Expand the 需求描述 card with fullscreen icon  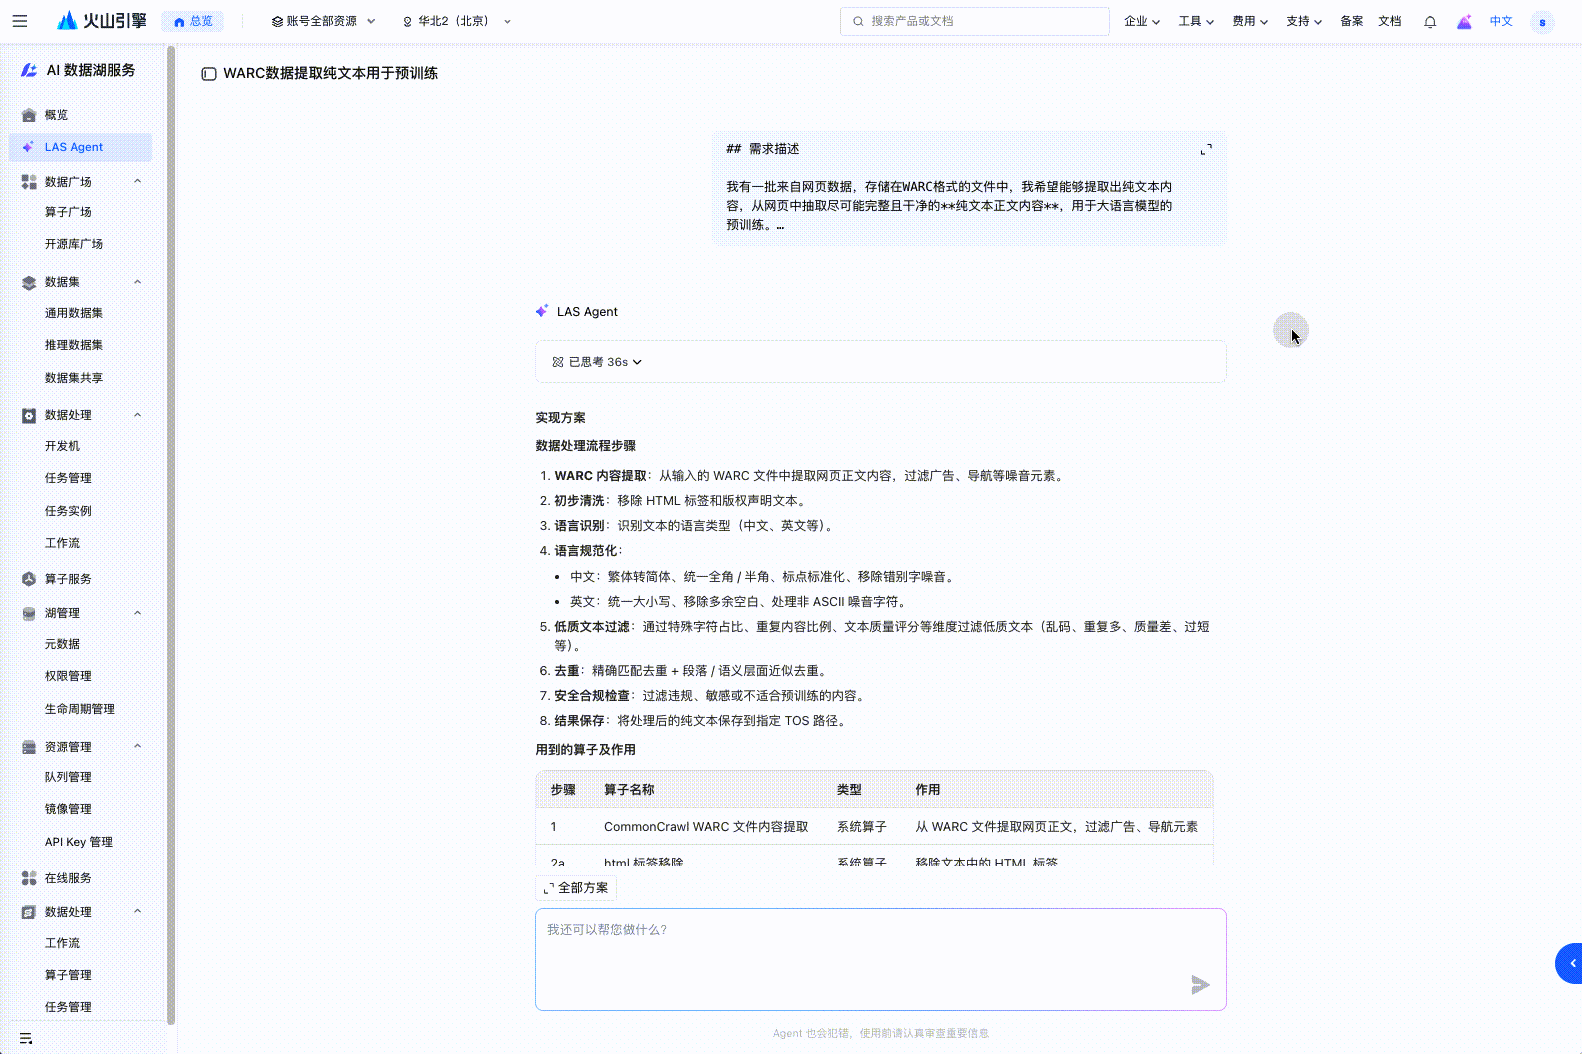pyautogui.click(x=1206, y=150)
